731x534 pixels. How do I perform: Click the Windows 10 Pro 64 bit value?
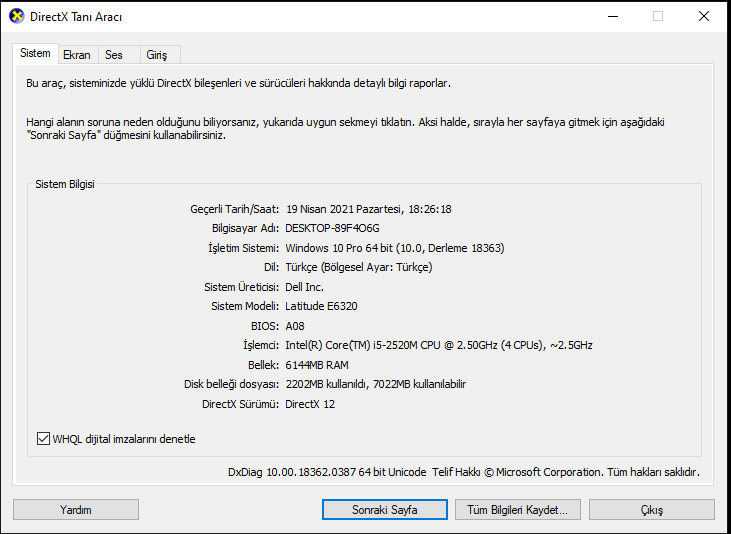click(395, 248)
